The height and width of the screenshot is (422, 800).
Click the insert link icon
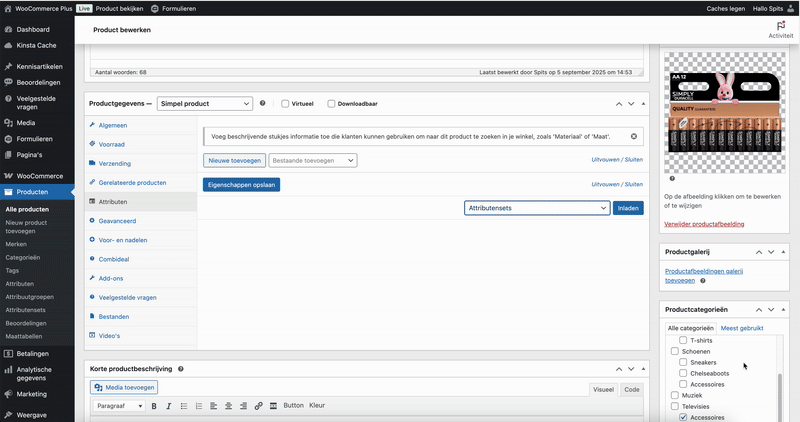(259, 406)
